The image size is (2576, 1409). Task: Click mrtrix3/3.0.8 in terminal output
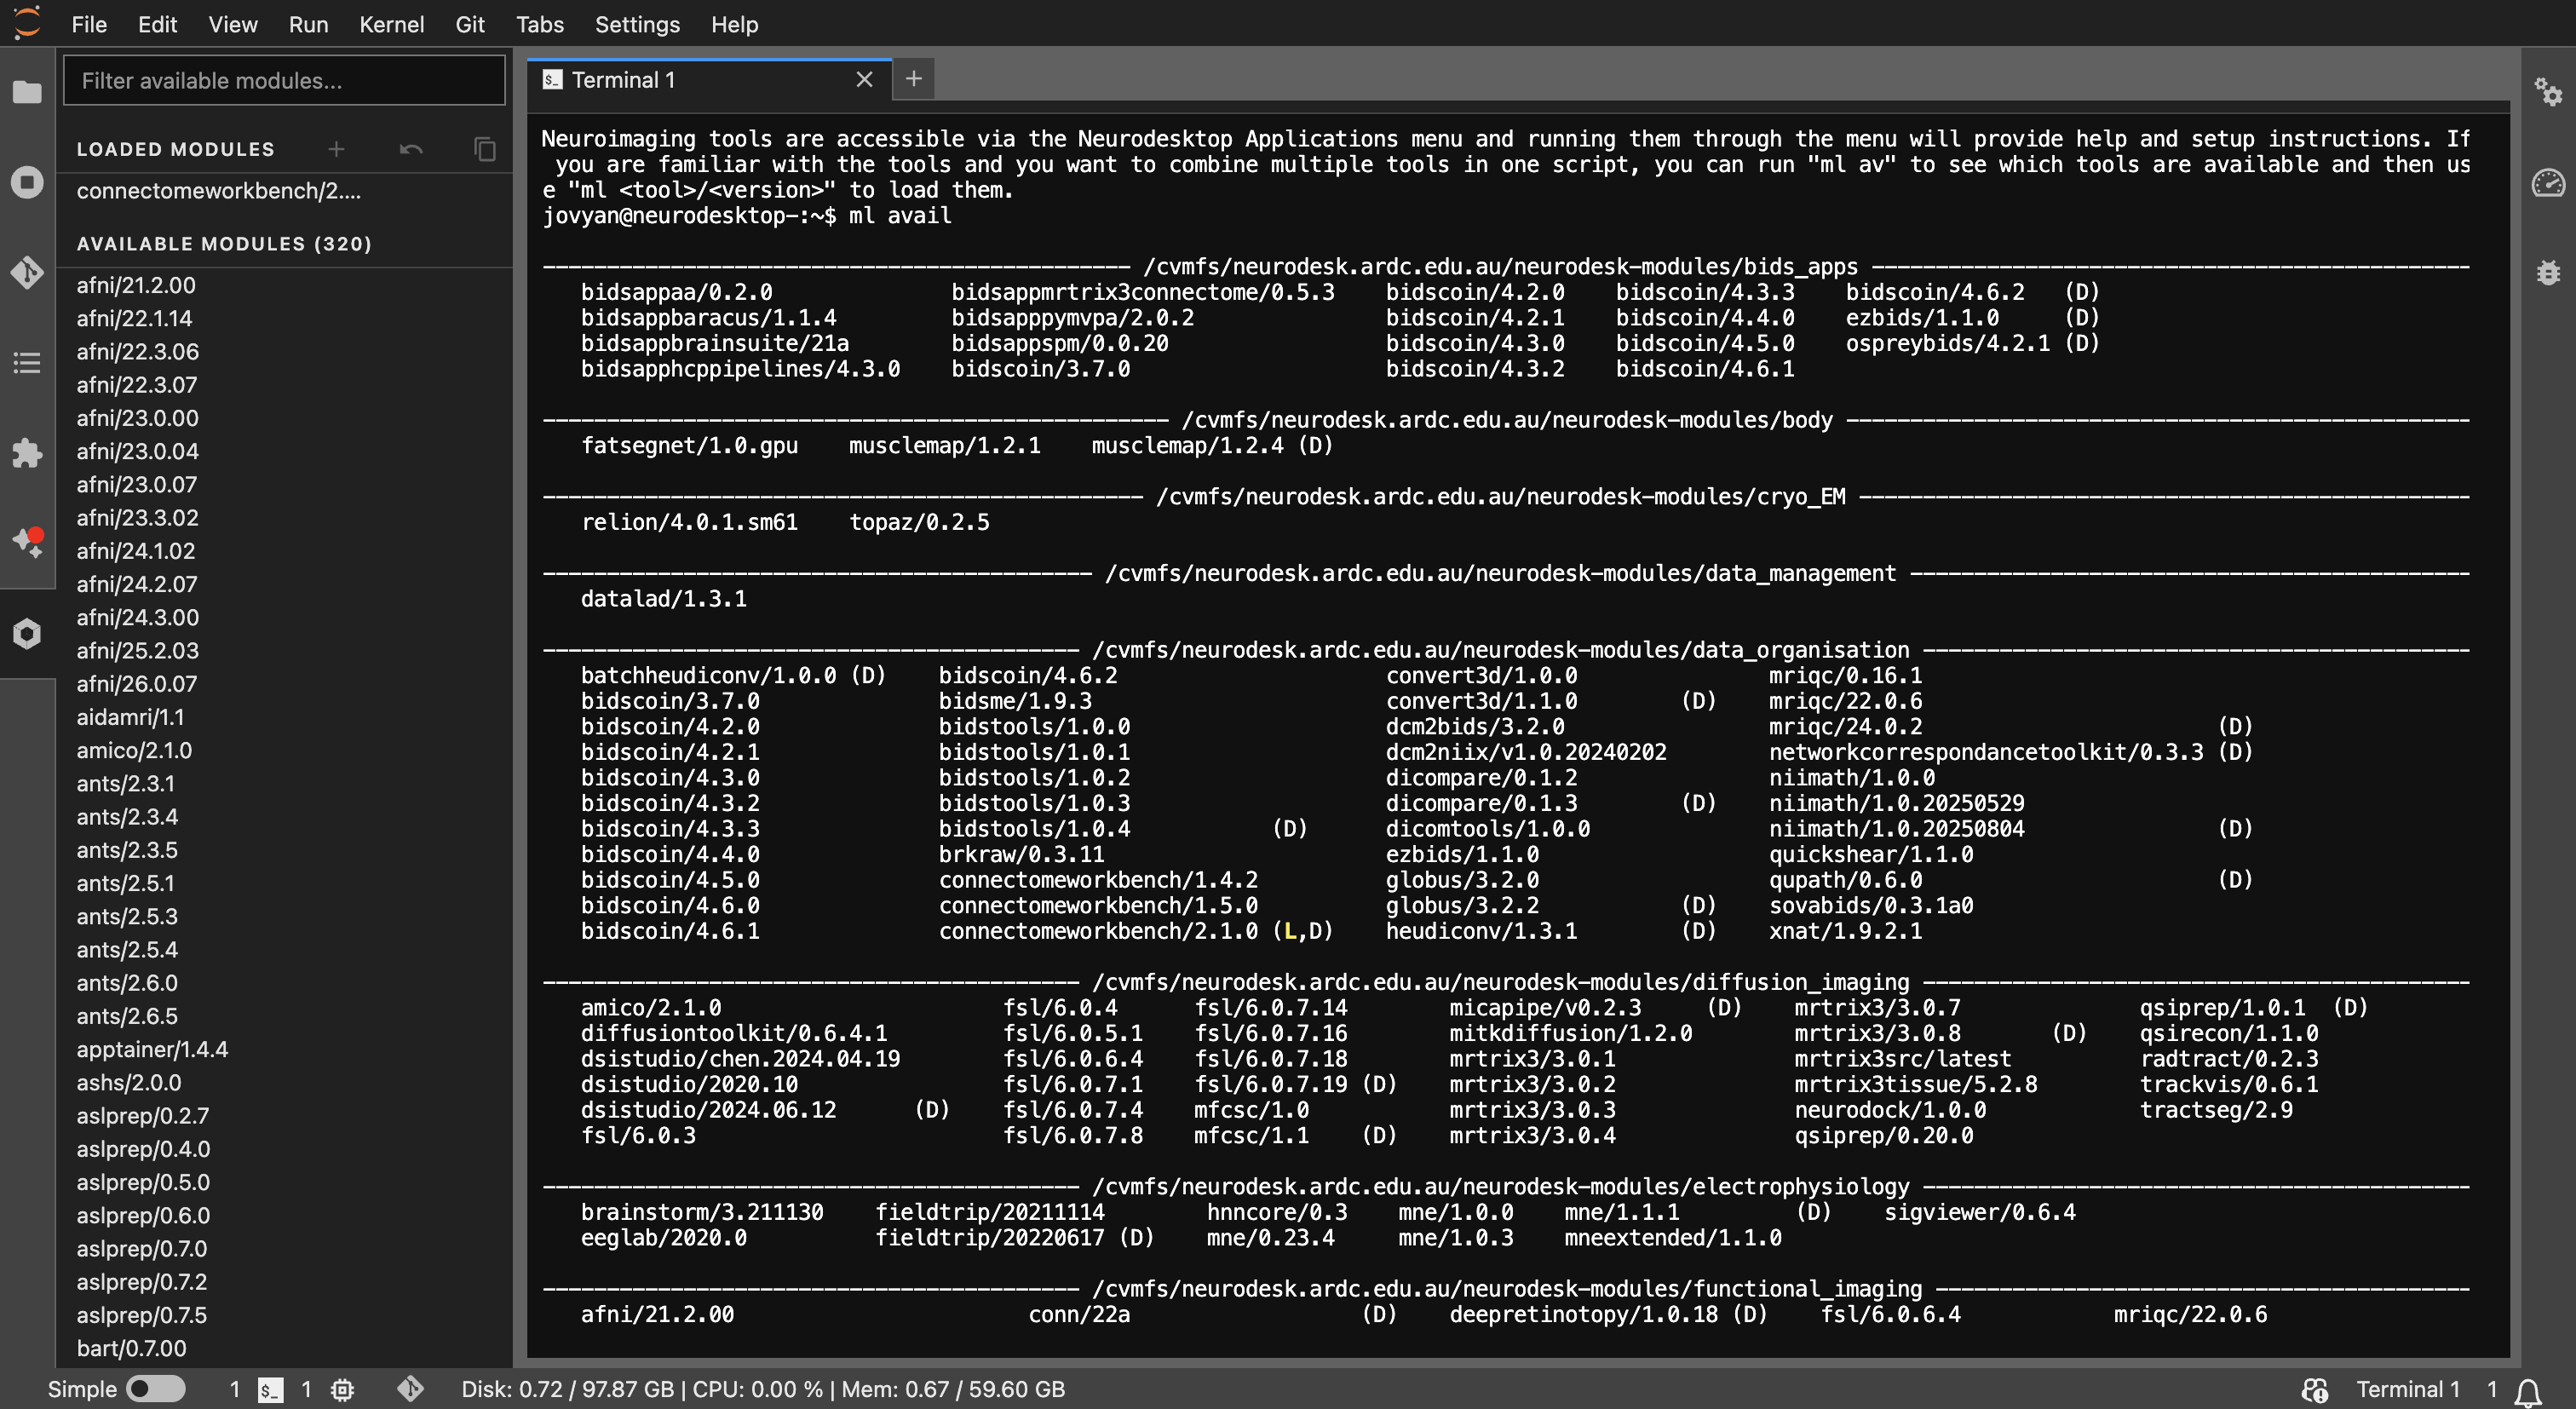[x=1877, y=1033]
